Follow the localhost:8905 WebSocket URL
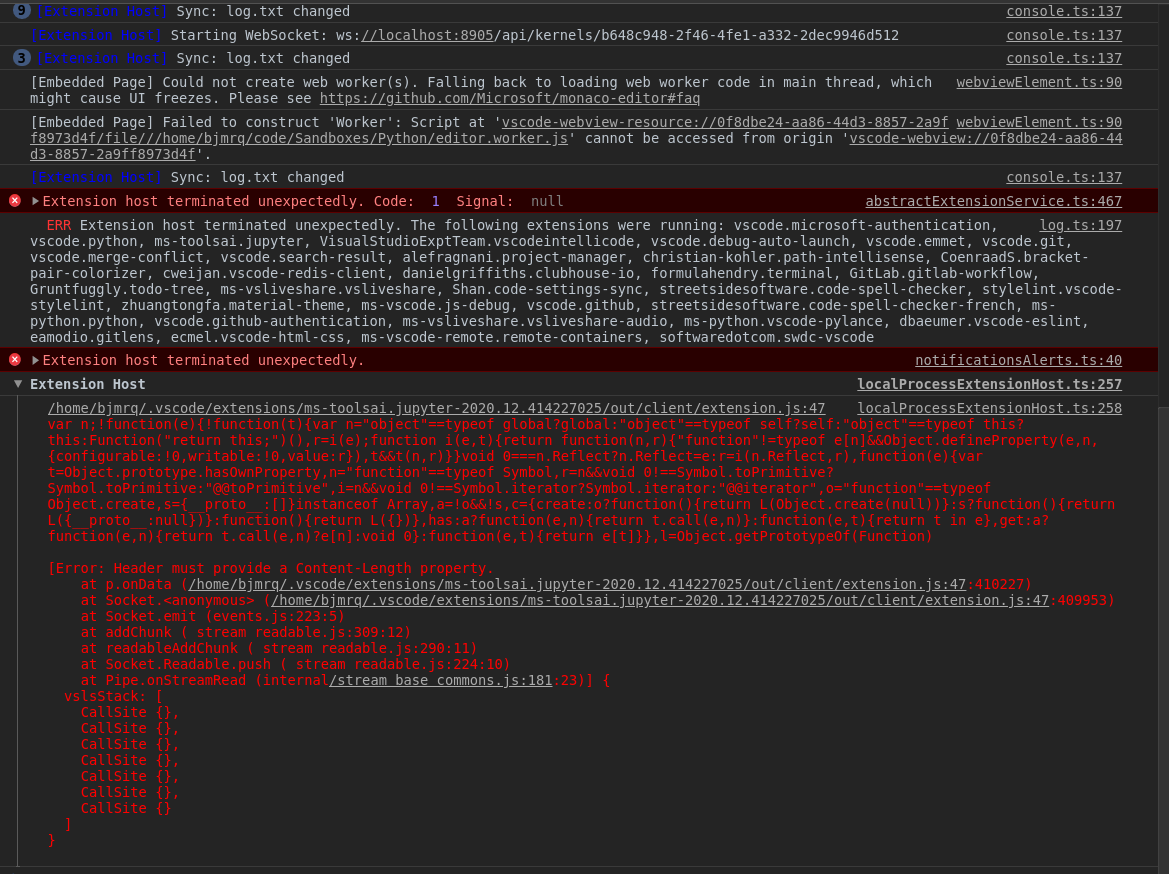Image resolution: width=1169 pixels, height=874 pixels. click(x=427, y=34)
